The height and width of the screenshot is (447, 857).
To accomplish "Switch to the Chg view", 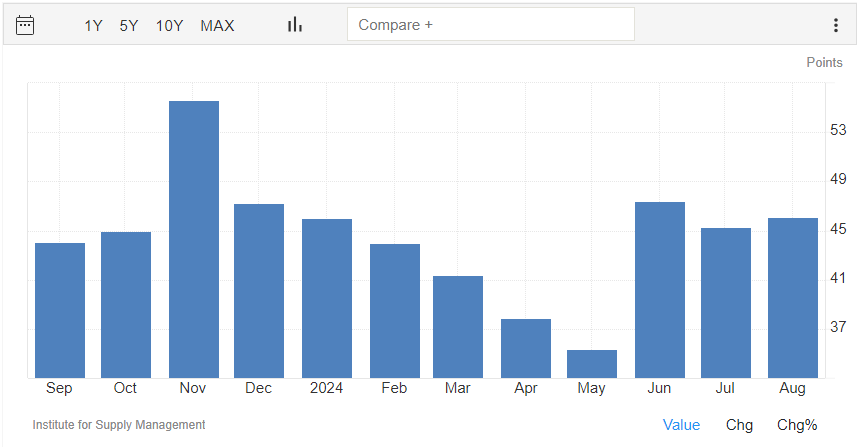I will click(739, 425).
